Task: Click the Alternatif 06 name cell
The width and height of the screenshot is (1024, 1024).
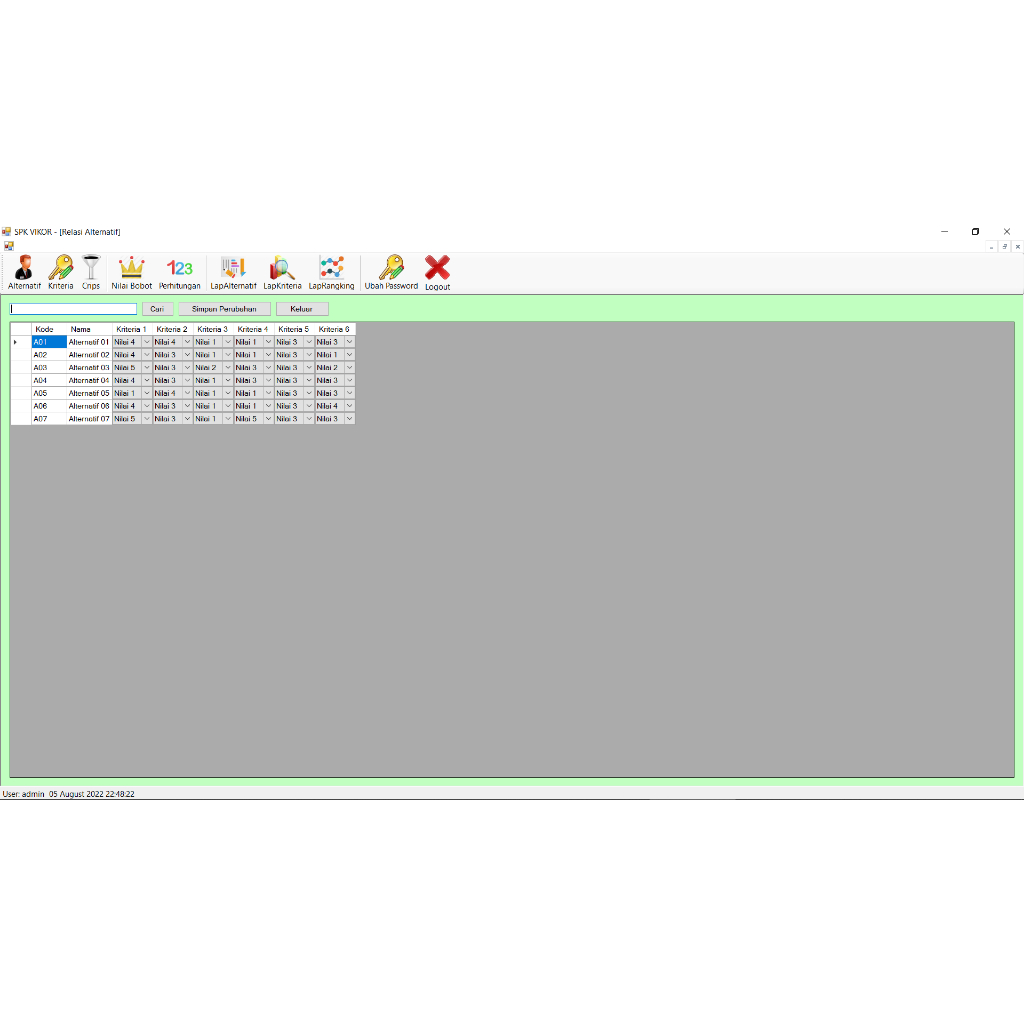Action: 89,406
